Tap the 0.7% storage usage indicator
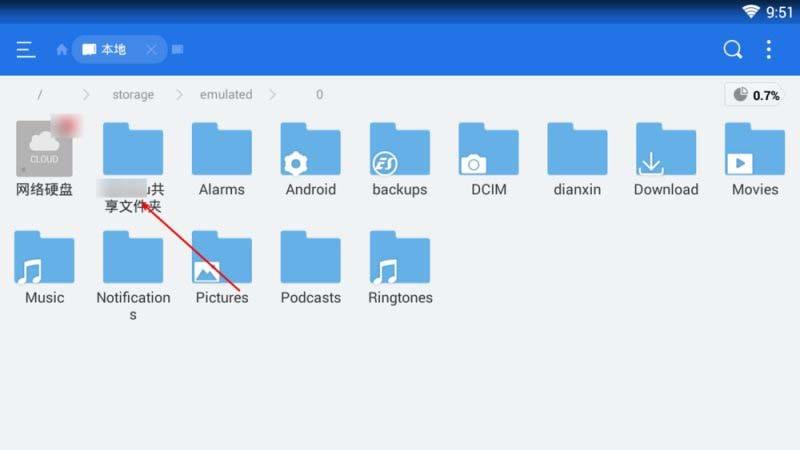 pyautogui.click(x=755, y=95)
